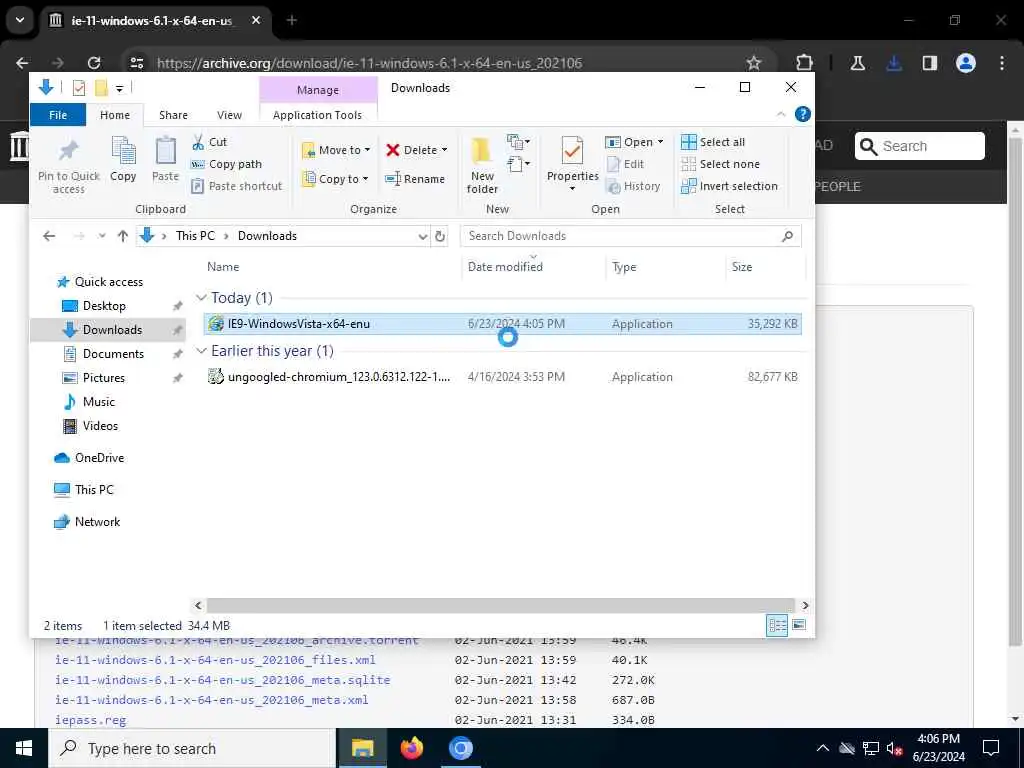
Task: Open the Delete dropdown arrow
Action: (445, 150)
